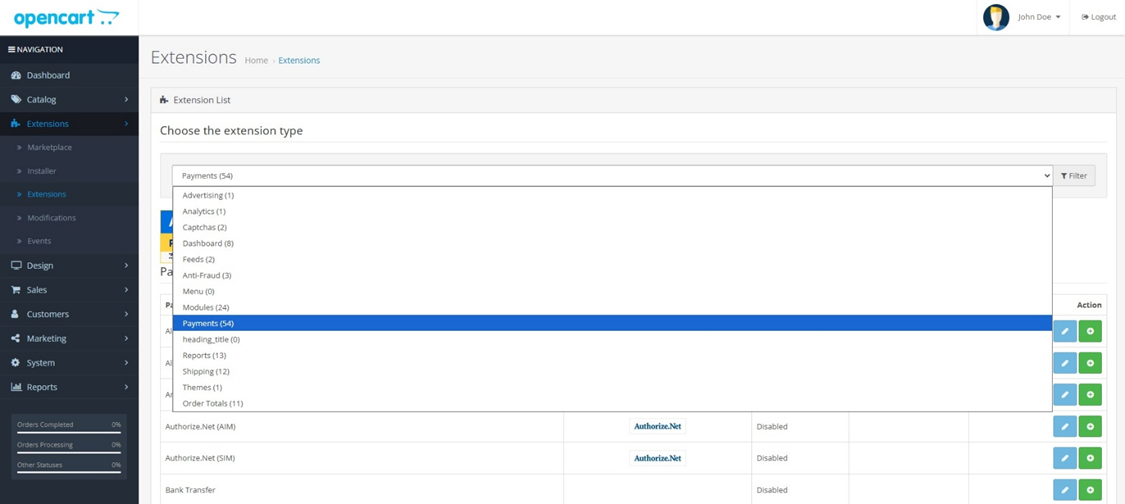Expand the Catalog menu
This screenshot has width=1125, height=504.
(x=69, y=100)
